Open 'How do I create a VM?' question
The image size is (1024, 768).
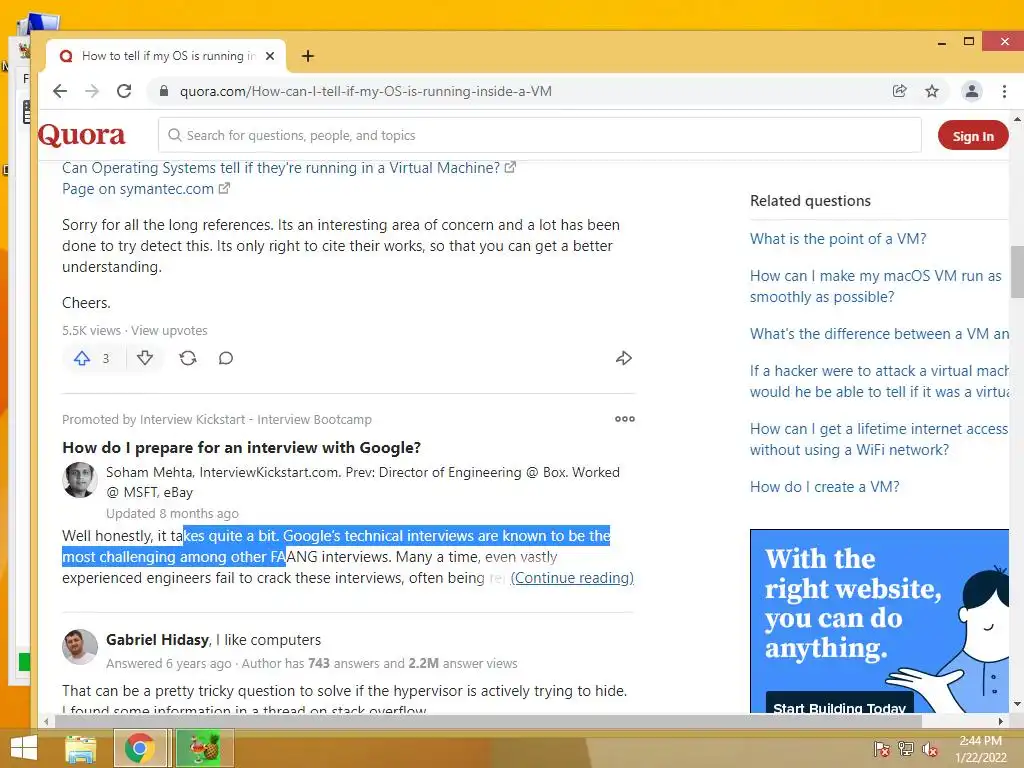824,487
